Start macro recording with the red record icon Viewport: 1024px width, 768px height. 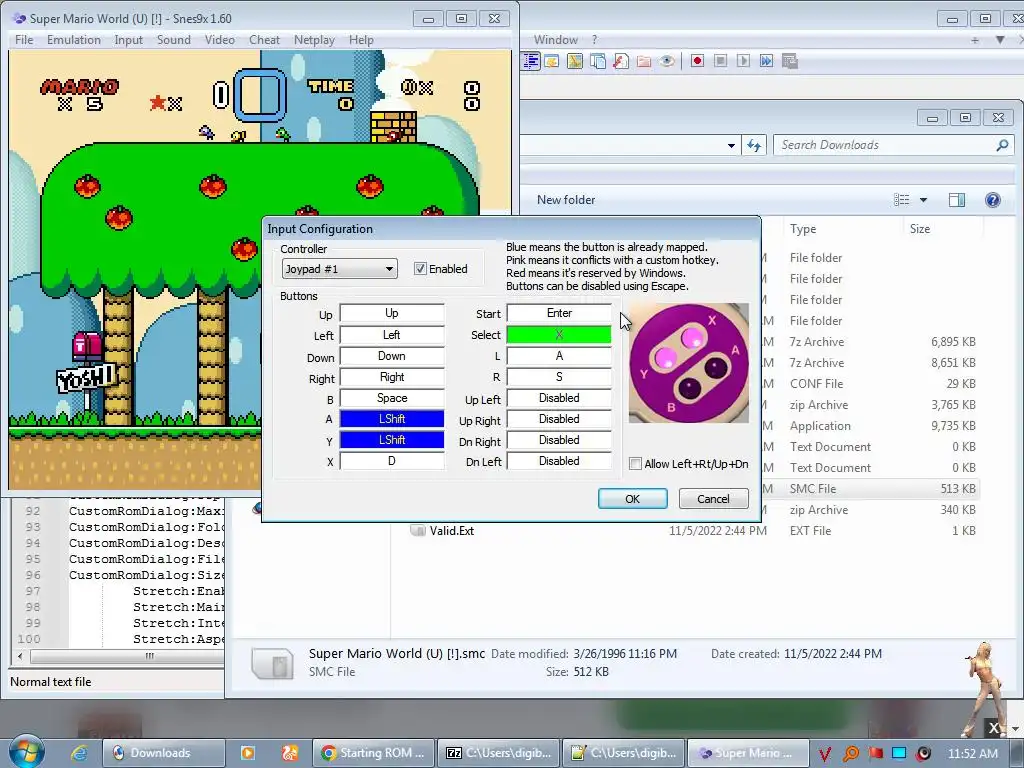(697, 61)
